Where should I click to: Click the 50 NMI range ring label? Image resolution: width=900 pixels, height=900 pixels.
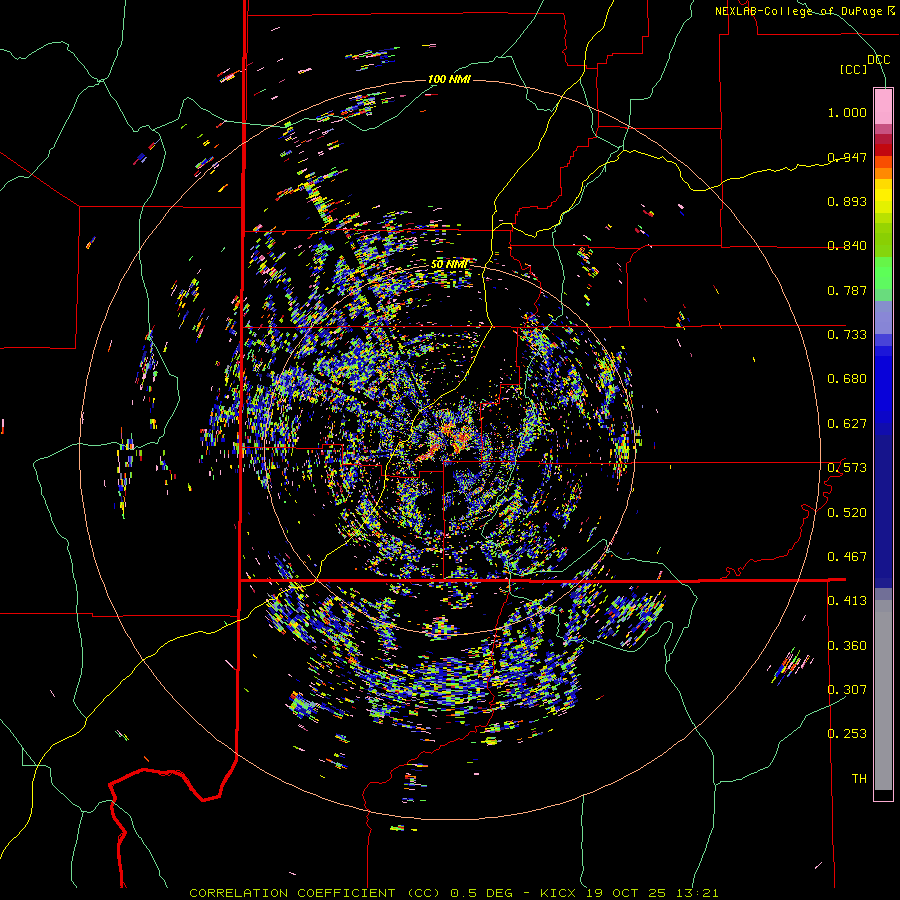click(x=449, y=264)
